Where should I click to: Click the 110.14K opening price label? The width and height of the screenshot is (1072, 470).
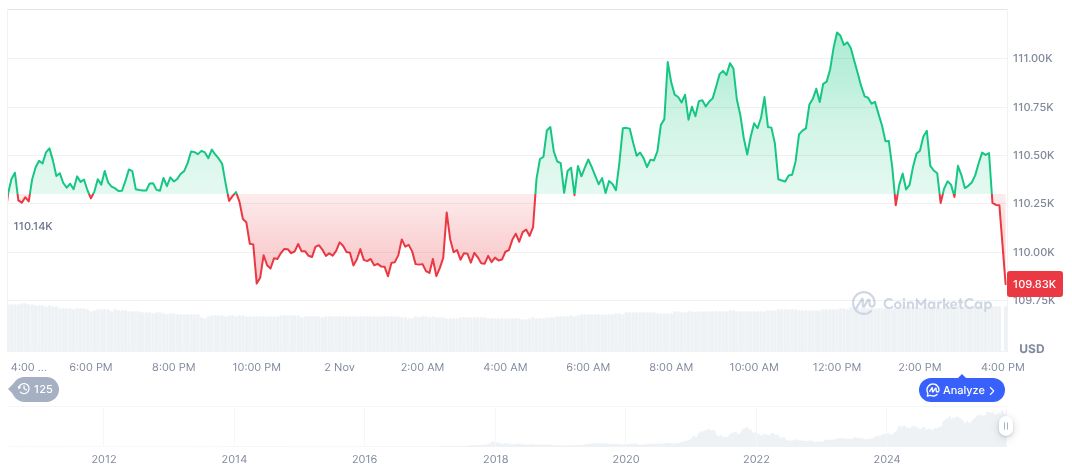pos(33,227)
